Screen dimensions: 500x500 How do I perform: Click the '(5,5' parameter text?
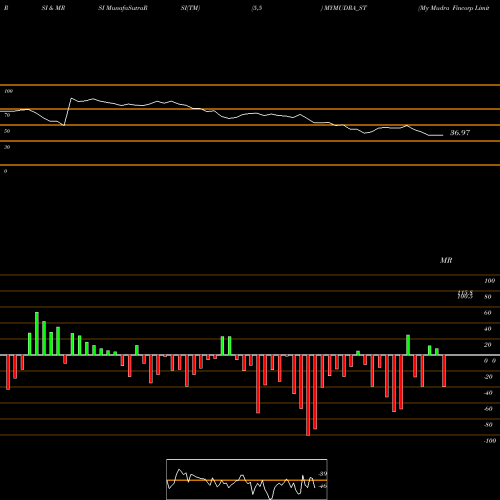pyautogui.click(x=257, y=8)
